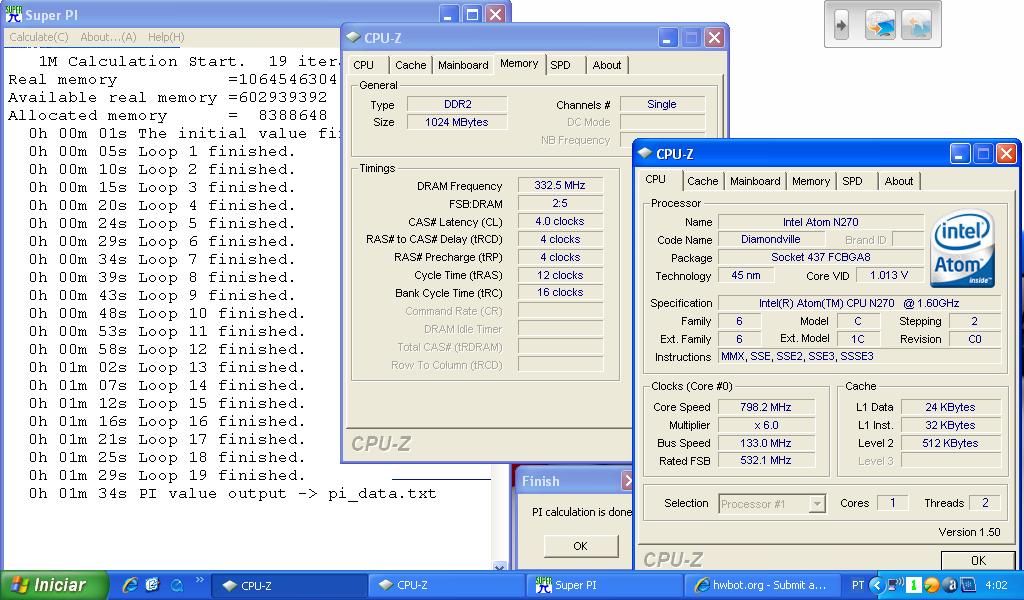Launch Internet Explorer from the quick launch
The width and height of the screenshot is (1024, 600).
click(x=130, y=585)
